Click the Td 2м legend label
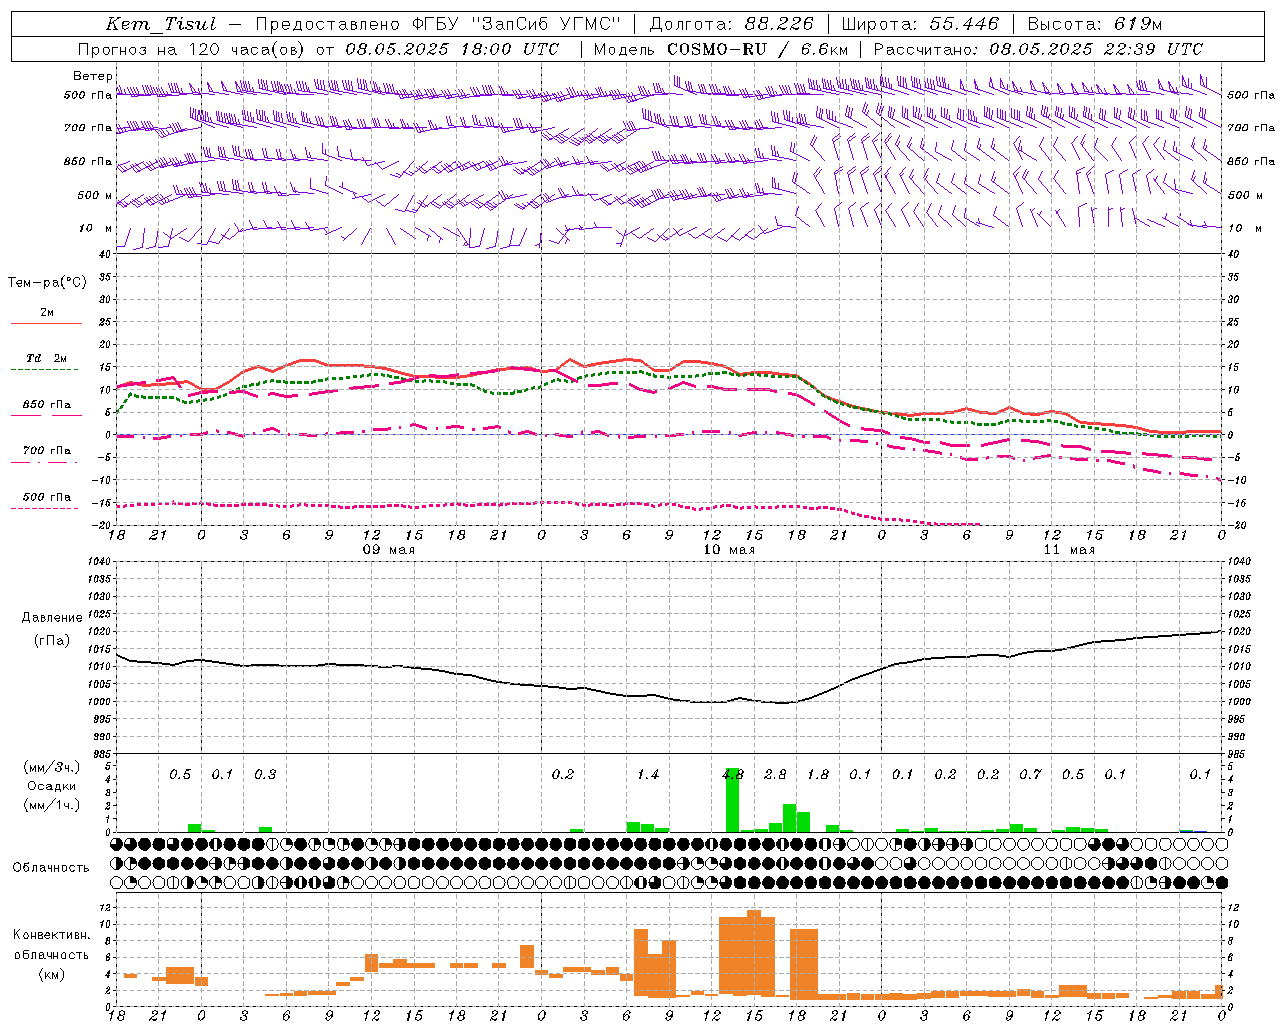The image size is (1280, 1024). [47, 358]
